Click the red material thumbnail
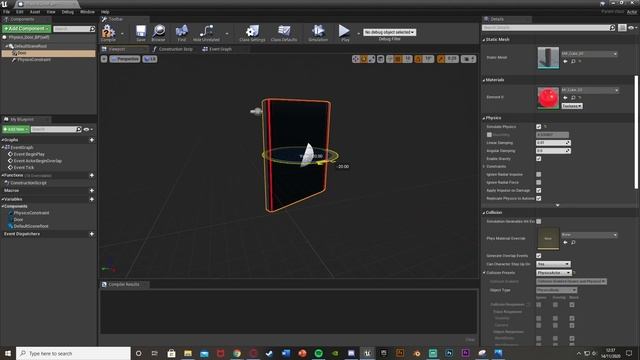This screenshot has height=360, width=640. click(548, 98)
